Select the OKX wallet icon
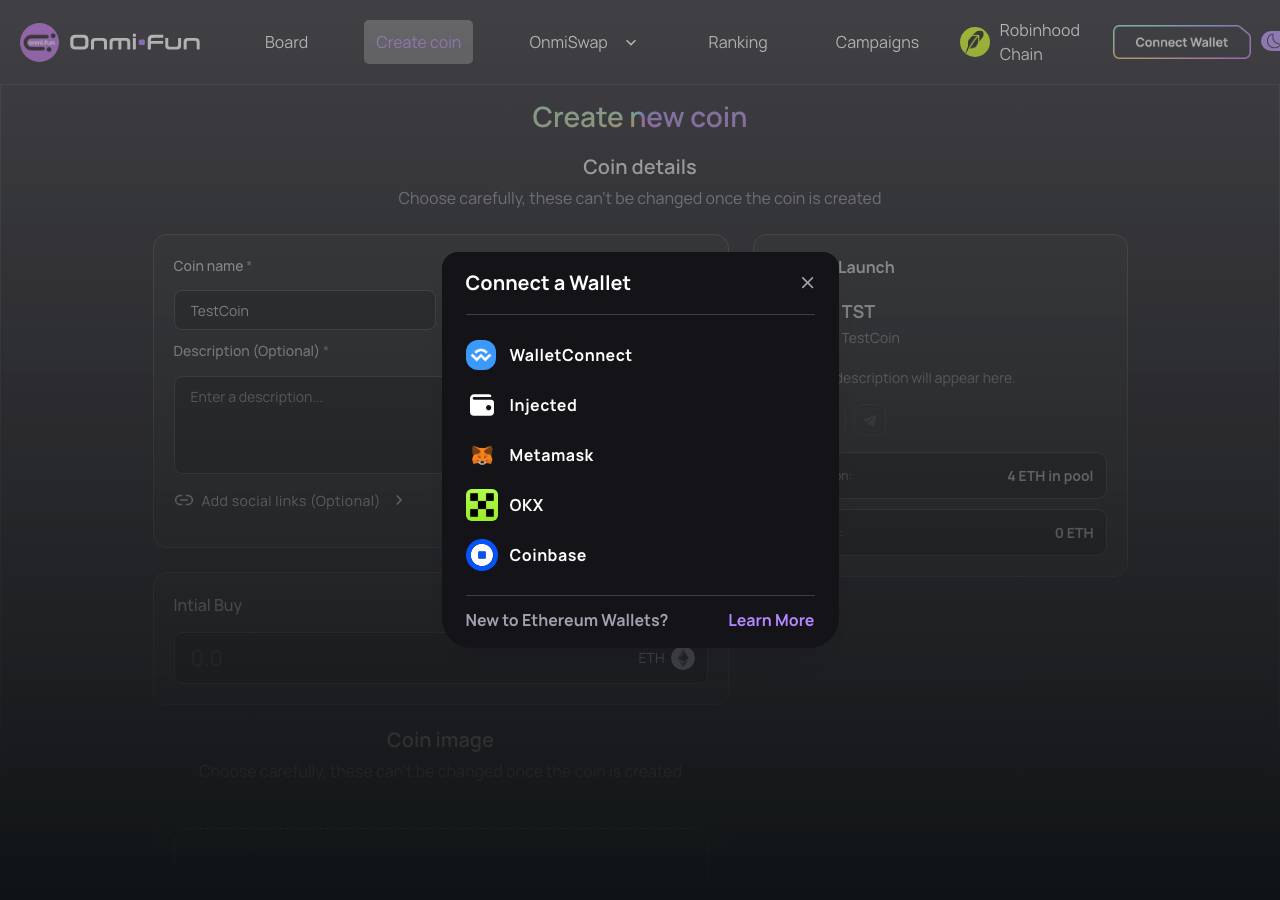 [x=481, y=505]
